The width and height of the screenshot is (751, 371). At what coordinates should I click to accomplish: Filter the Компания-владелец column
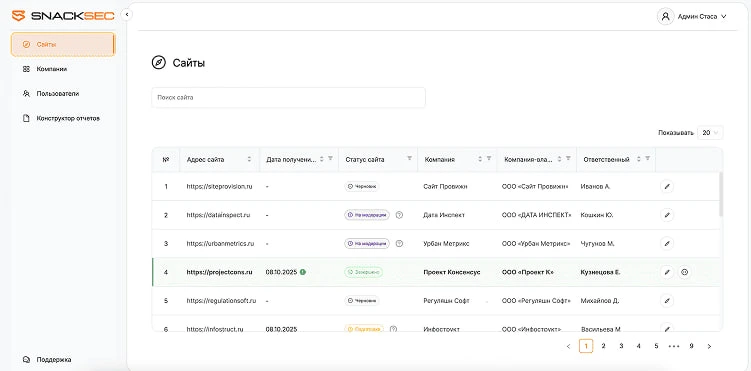tap(568, 158)
